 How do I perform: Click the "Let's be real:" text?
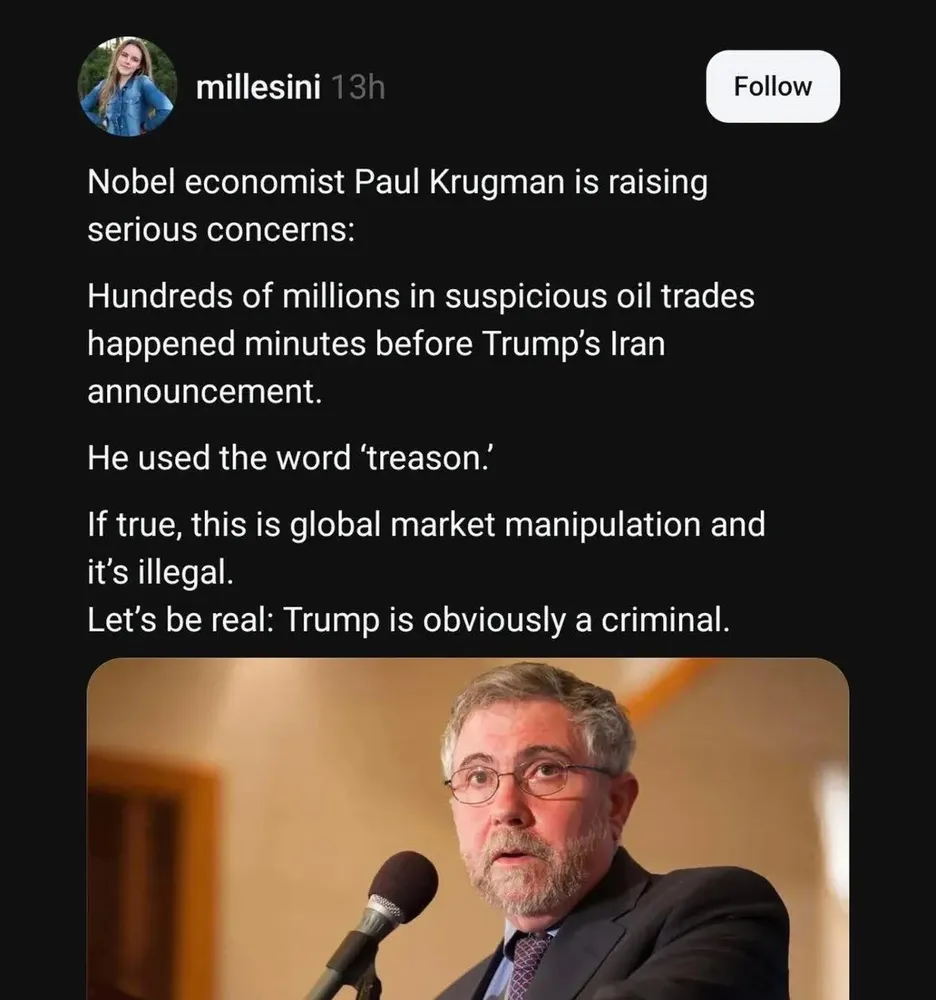point(180,620)
